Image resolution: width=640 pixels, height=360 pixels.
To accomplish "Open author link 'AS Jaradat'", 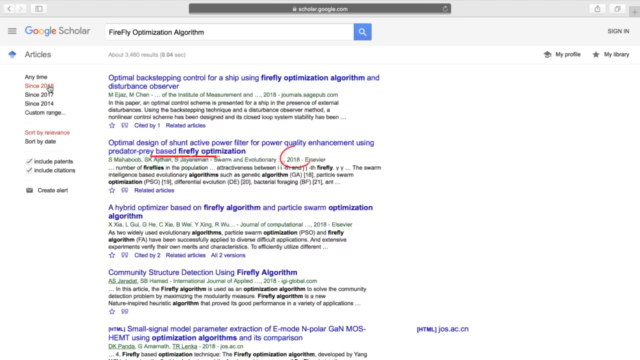I will pos(122,281).
